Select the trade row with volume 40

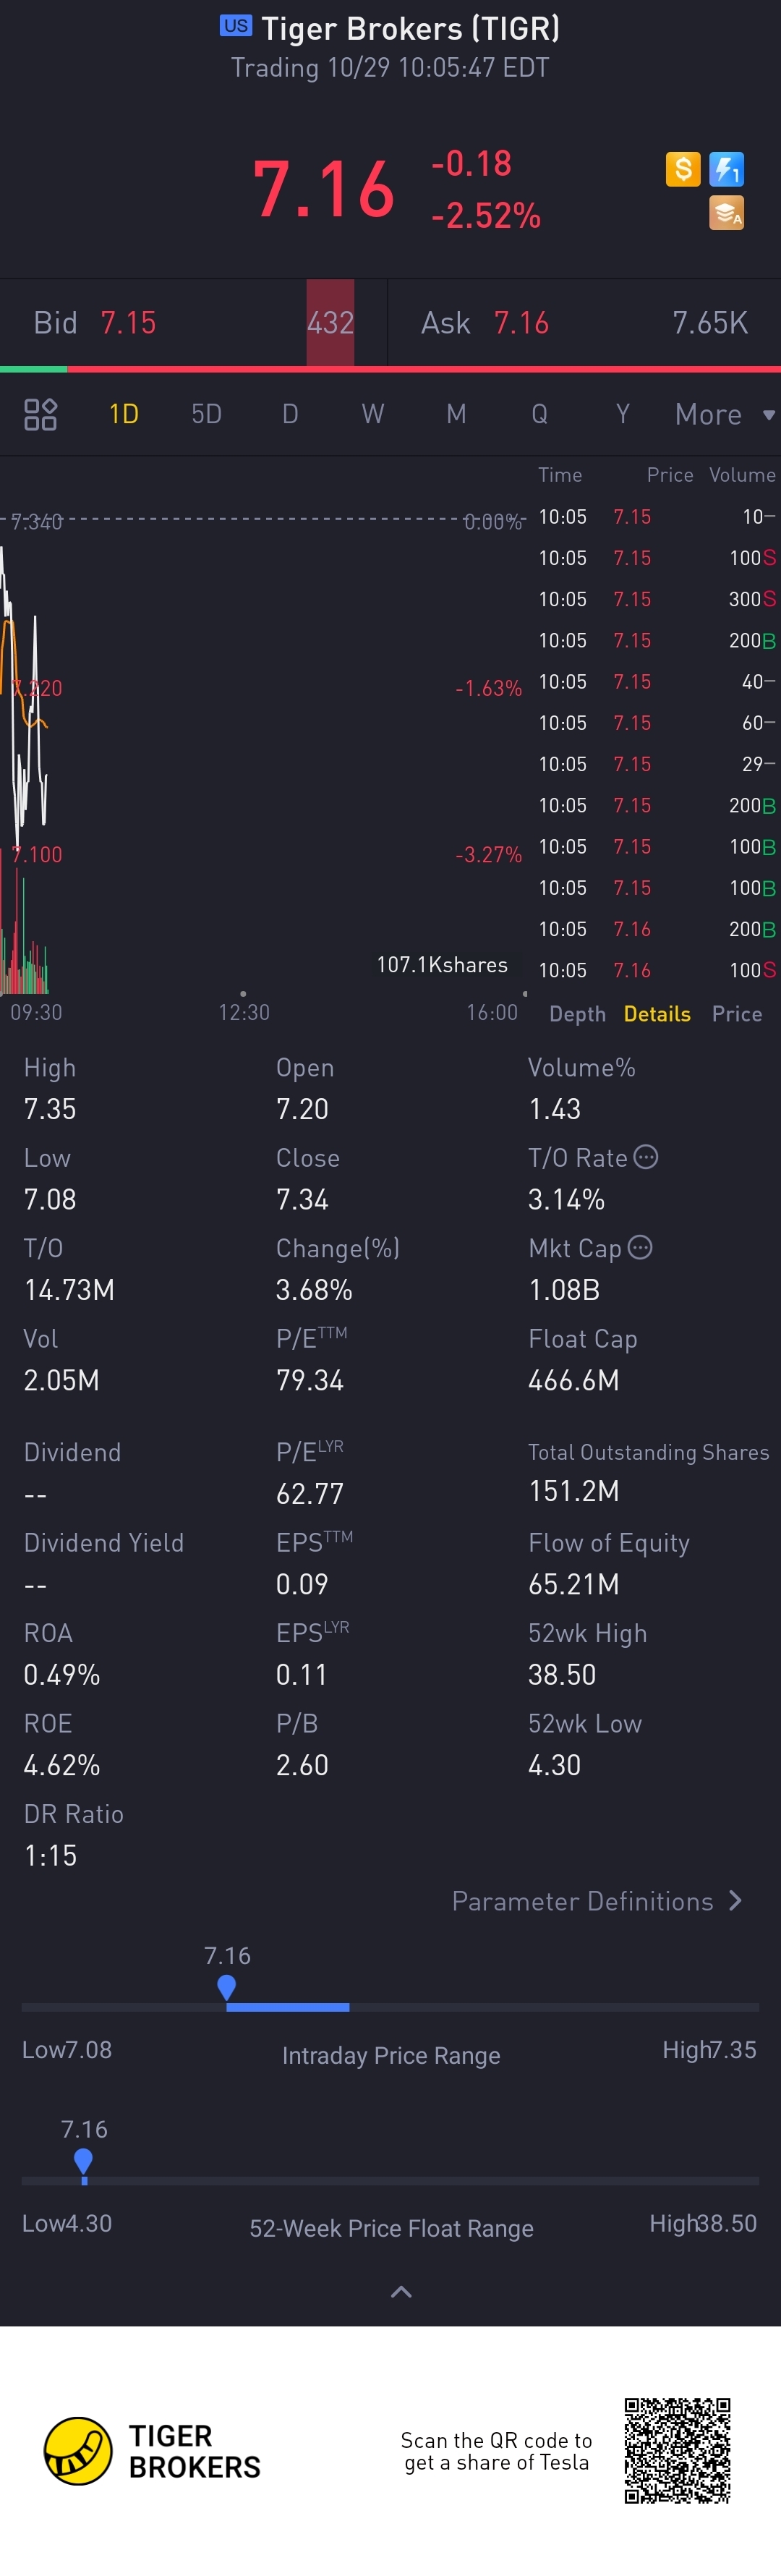656,682
